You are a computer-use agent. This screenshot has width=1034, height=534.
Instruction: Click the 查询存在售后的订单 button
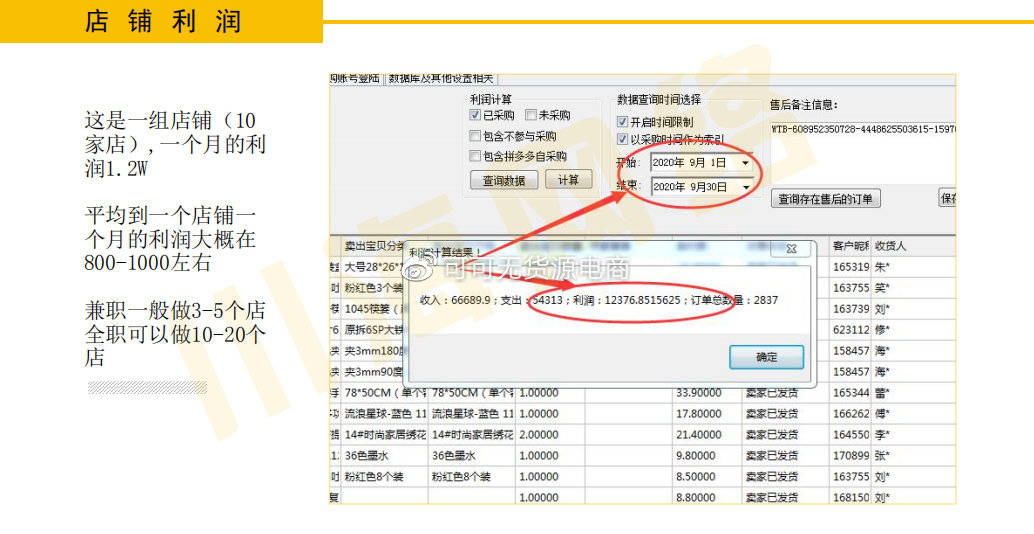pos(826,199)
